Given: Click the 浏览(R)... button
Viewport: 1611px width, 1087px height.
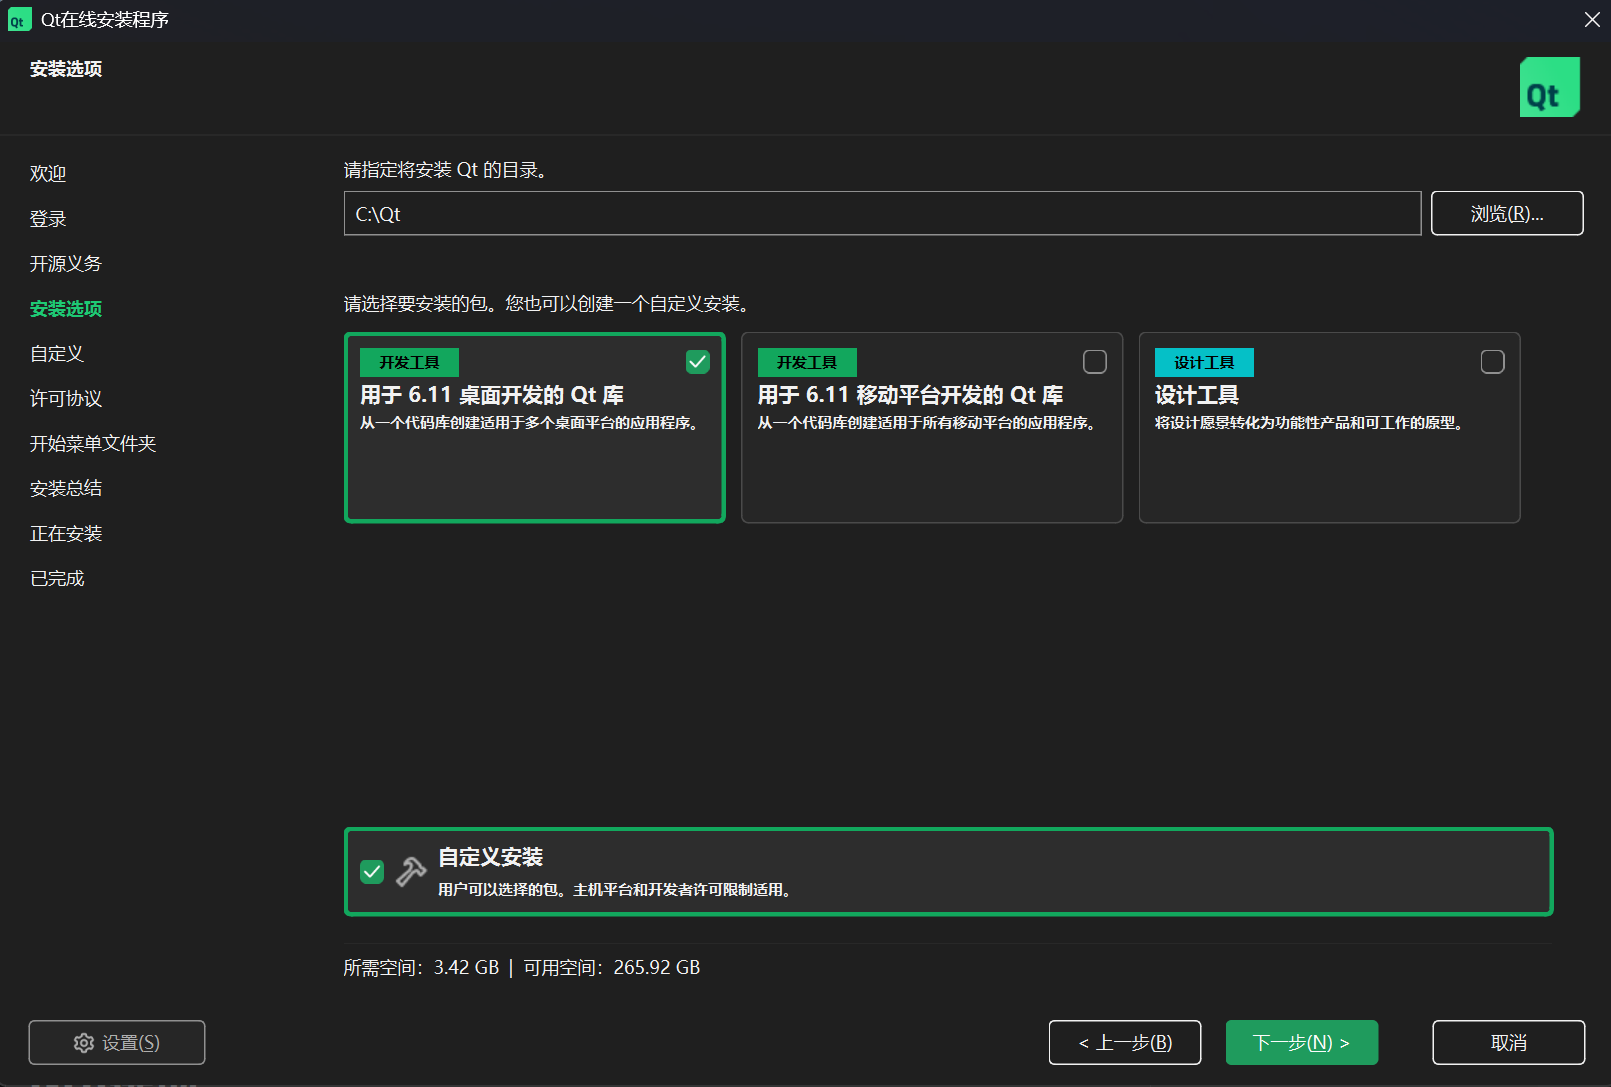Looking at the screenshot, I should (1507, 213).
